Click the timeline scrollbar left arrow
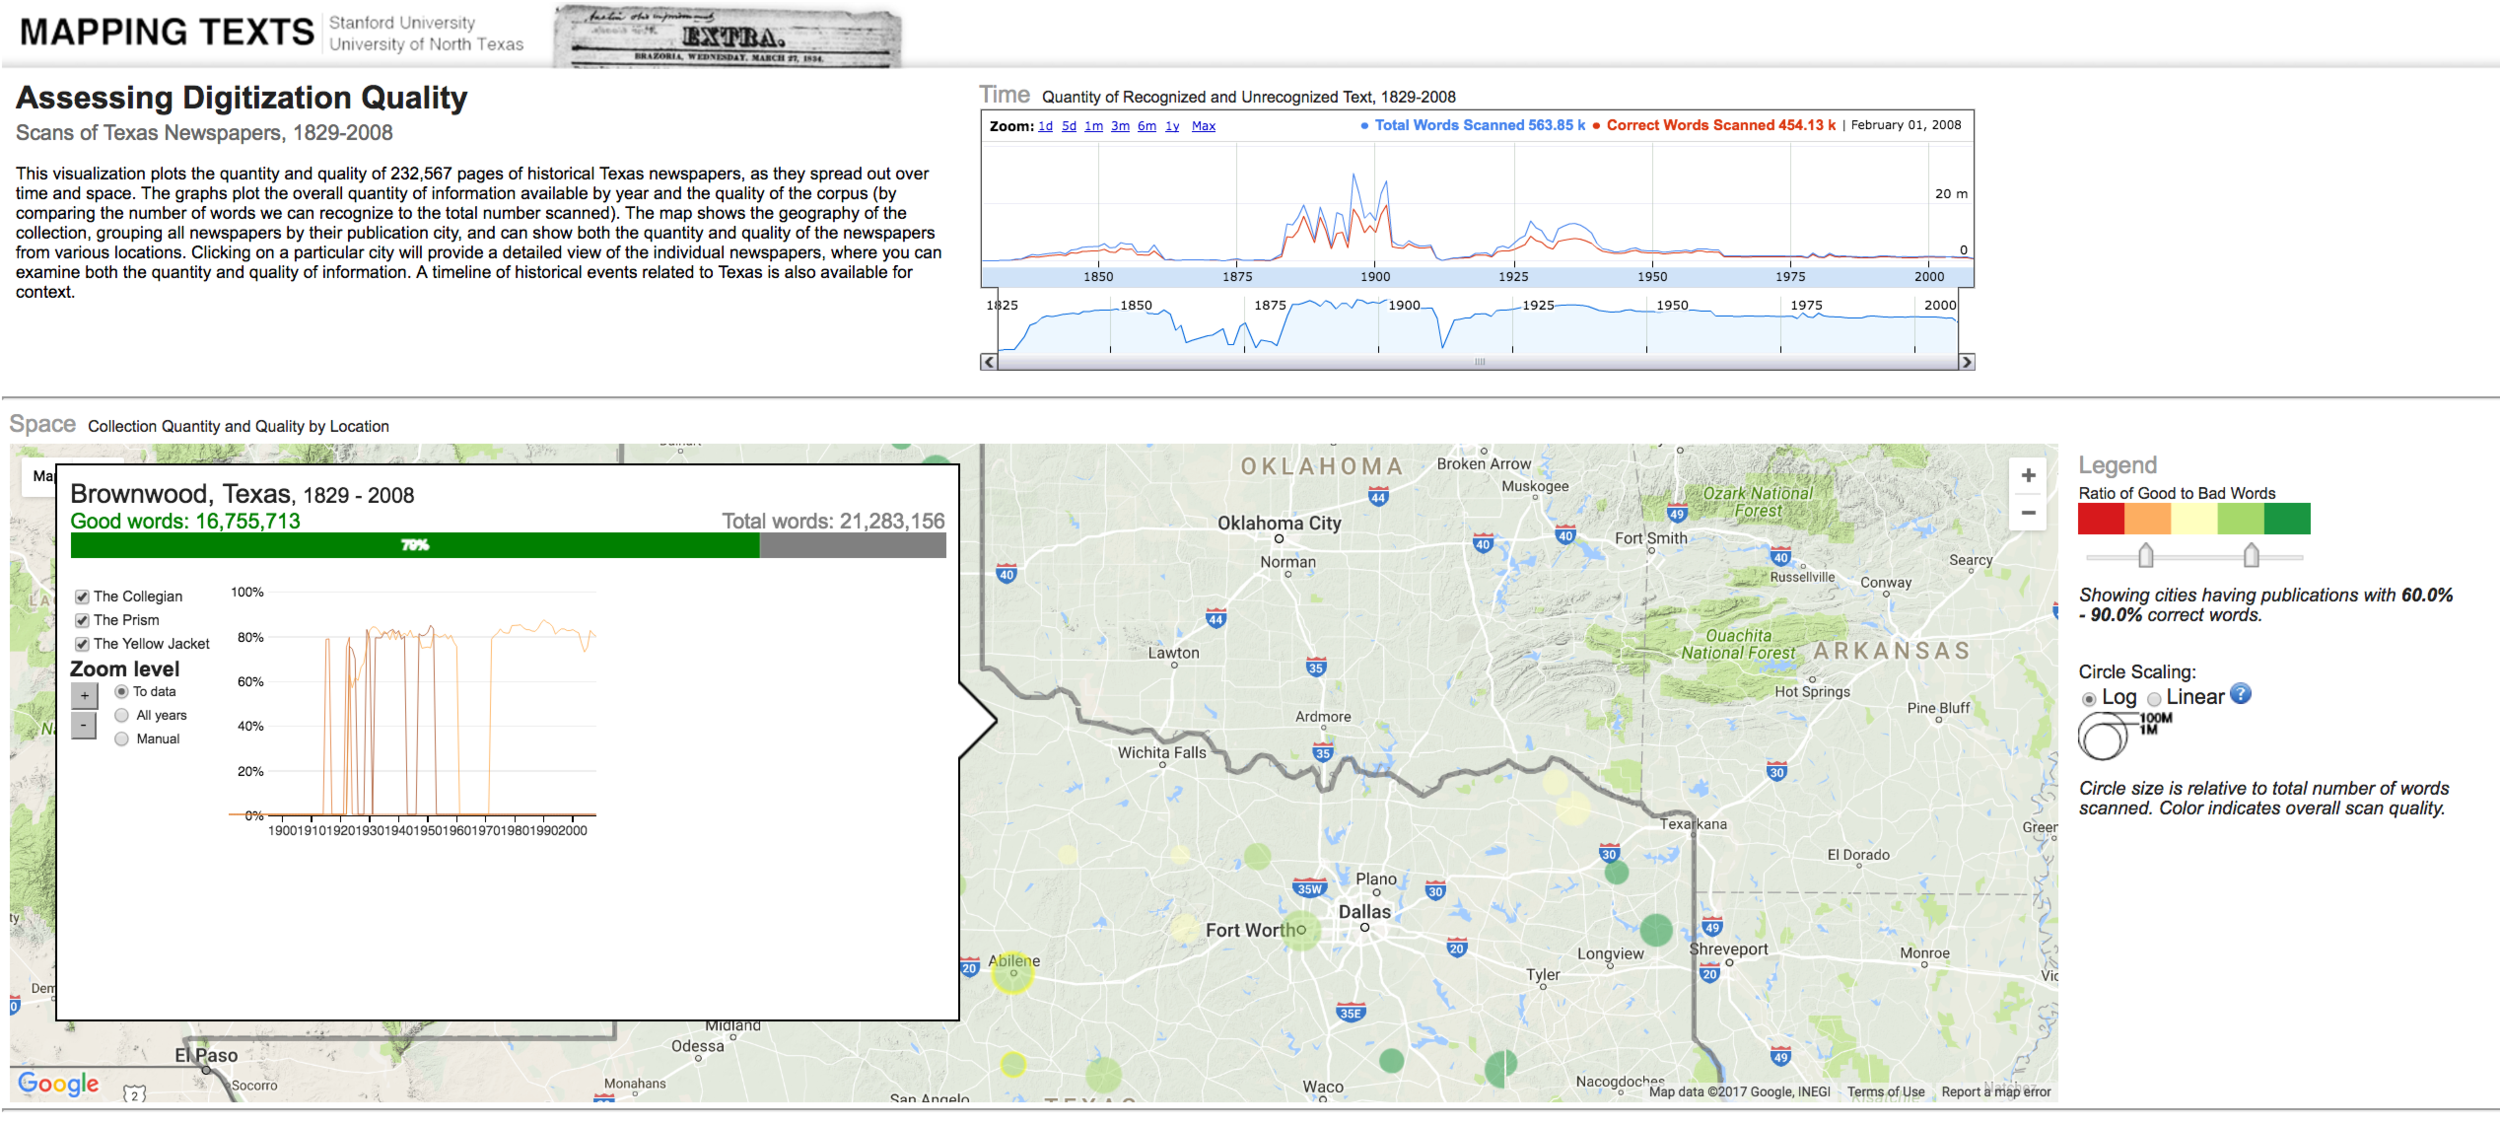This screenshot has width=2500, height=1124. point(989,362)
